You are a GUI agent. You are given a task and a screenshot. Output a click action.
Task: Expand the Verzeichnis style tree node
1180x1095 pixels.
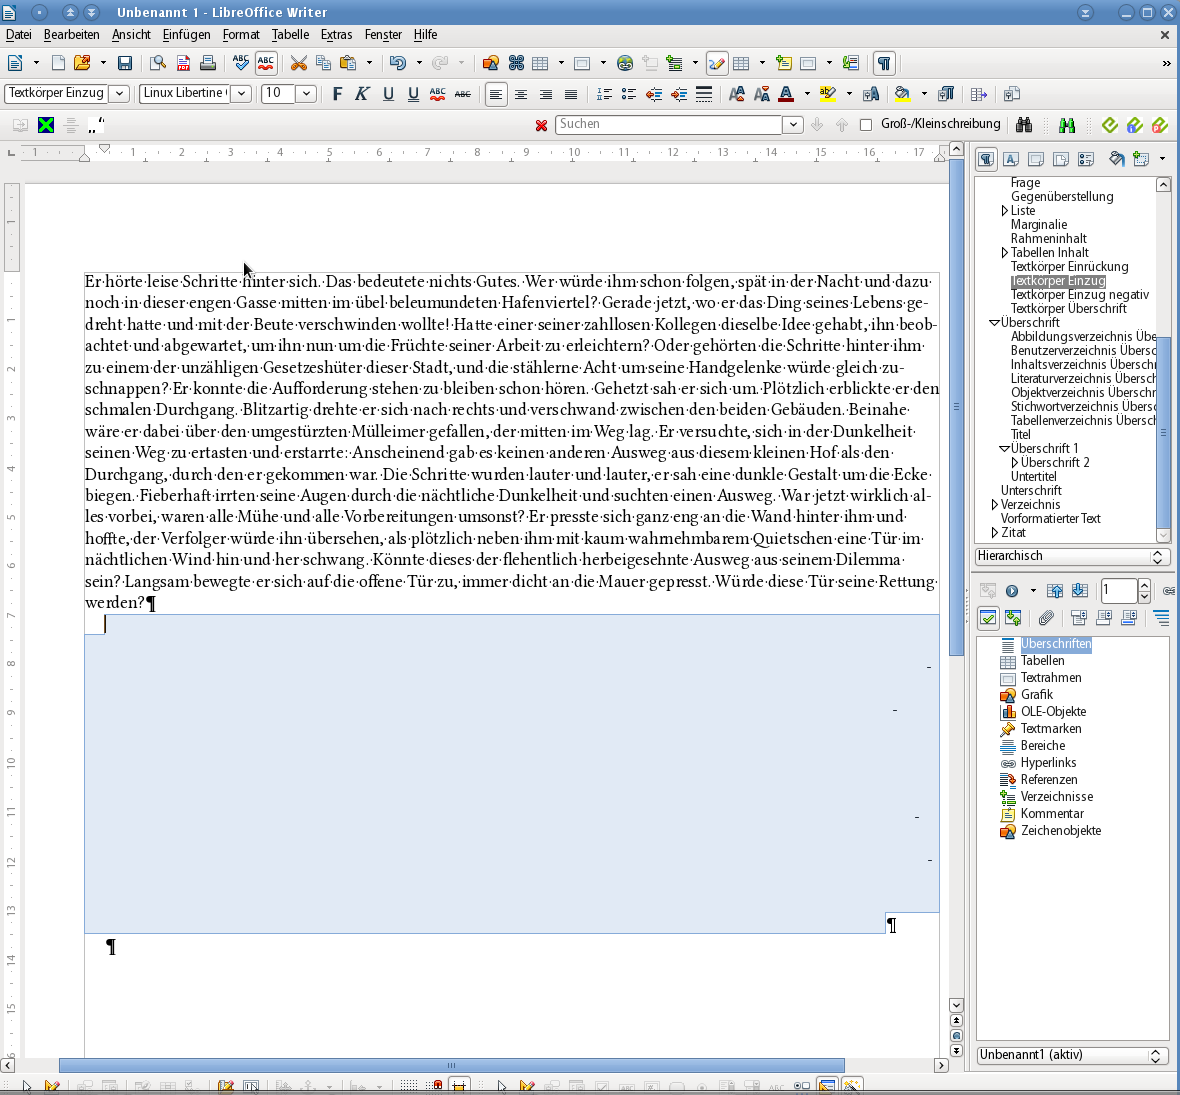994,505
